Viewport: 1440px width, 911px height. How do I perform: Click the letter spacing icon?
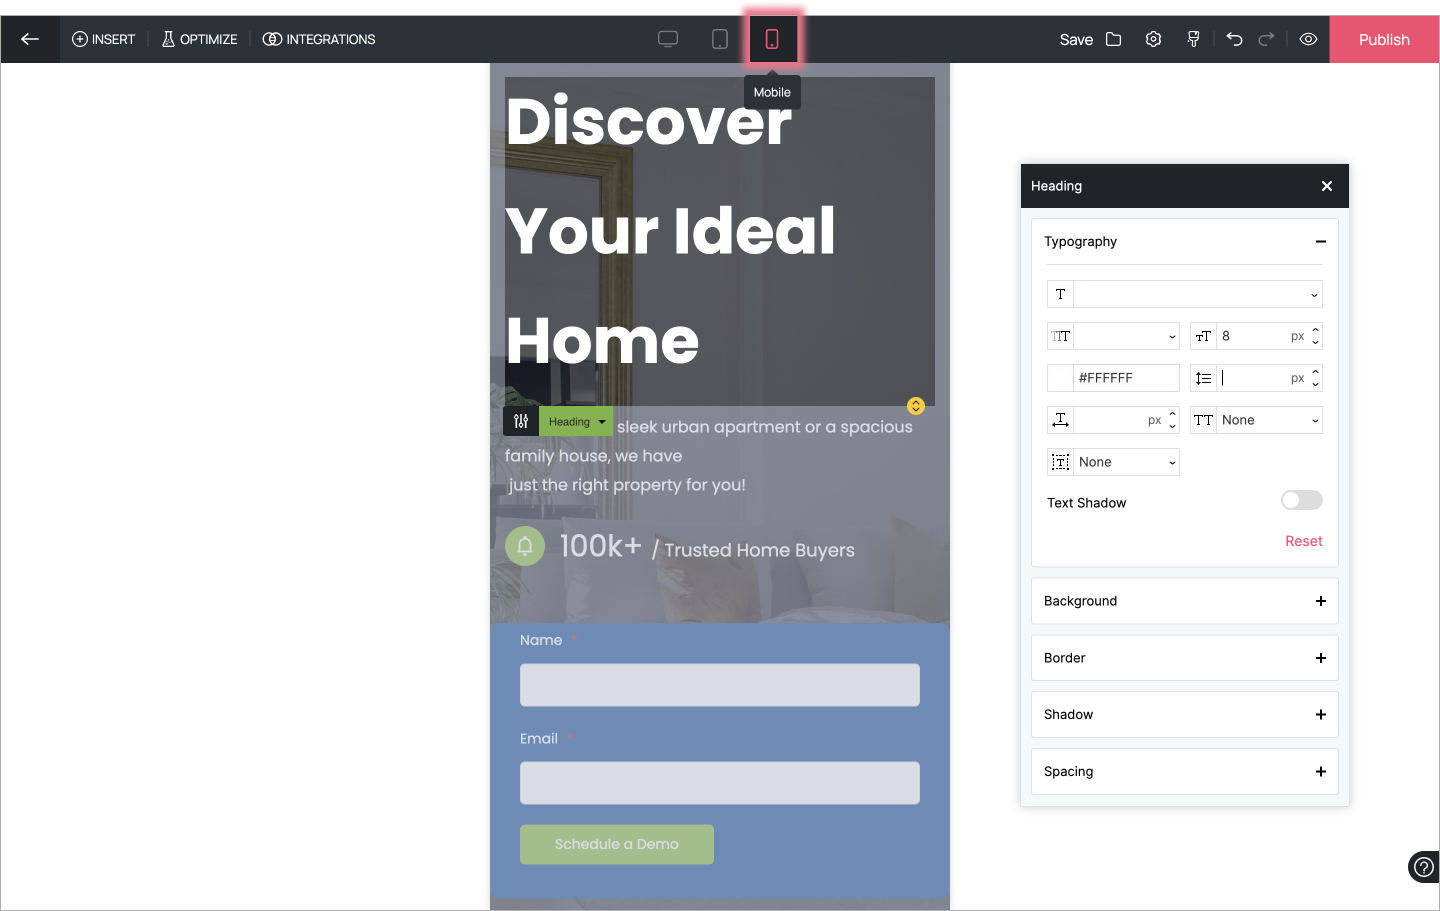coord(1060,420)
